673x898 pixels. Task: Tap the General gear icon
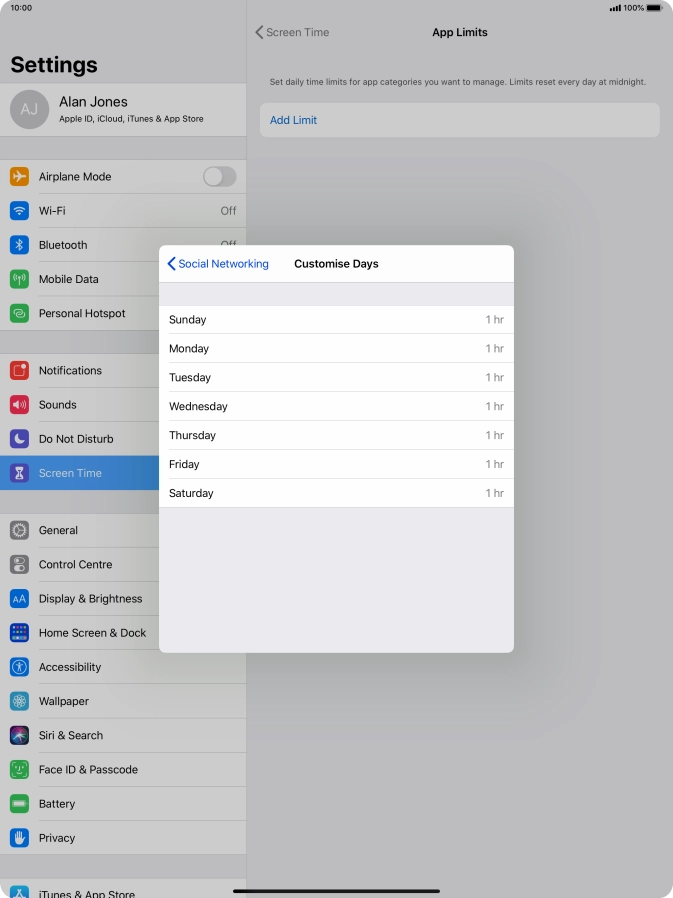[19, 531]
